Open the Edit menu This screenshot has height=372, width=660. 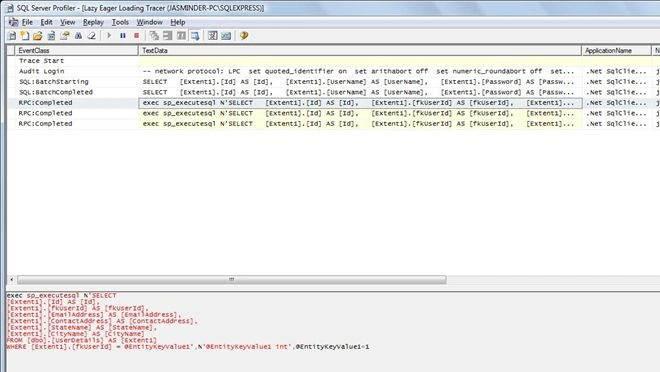pyautogui.click(x=46, y=22)
